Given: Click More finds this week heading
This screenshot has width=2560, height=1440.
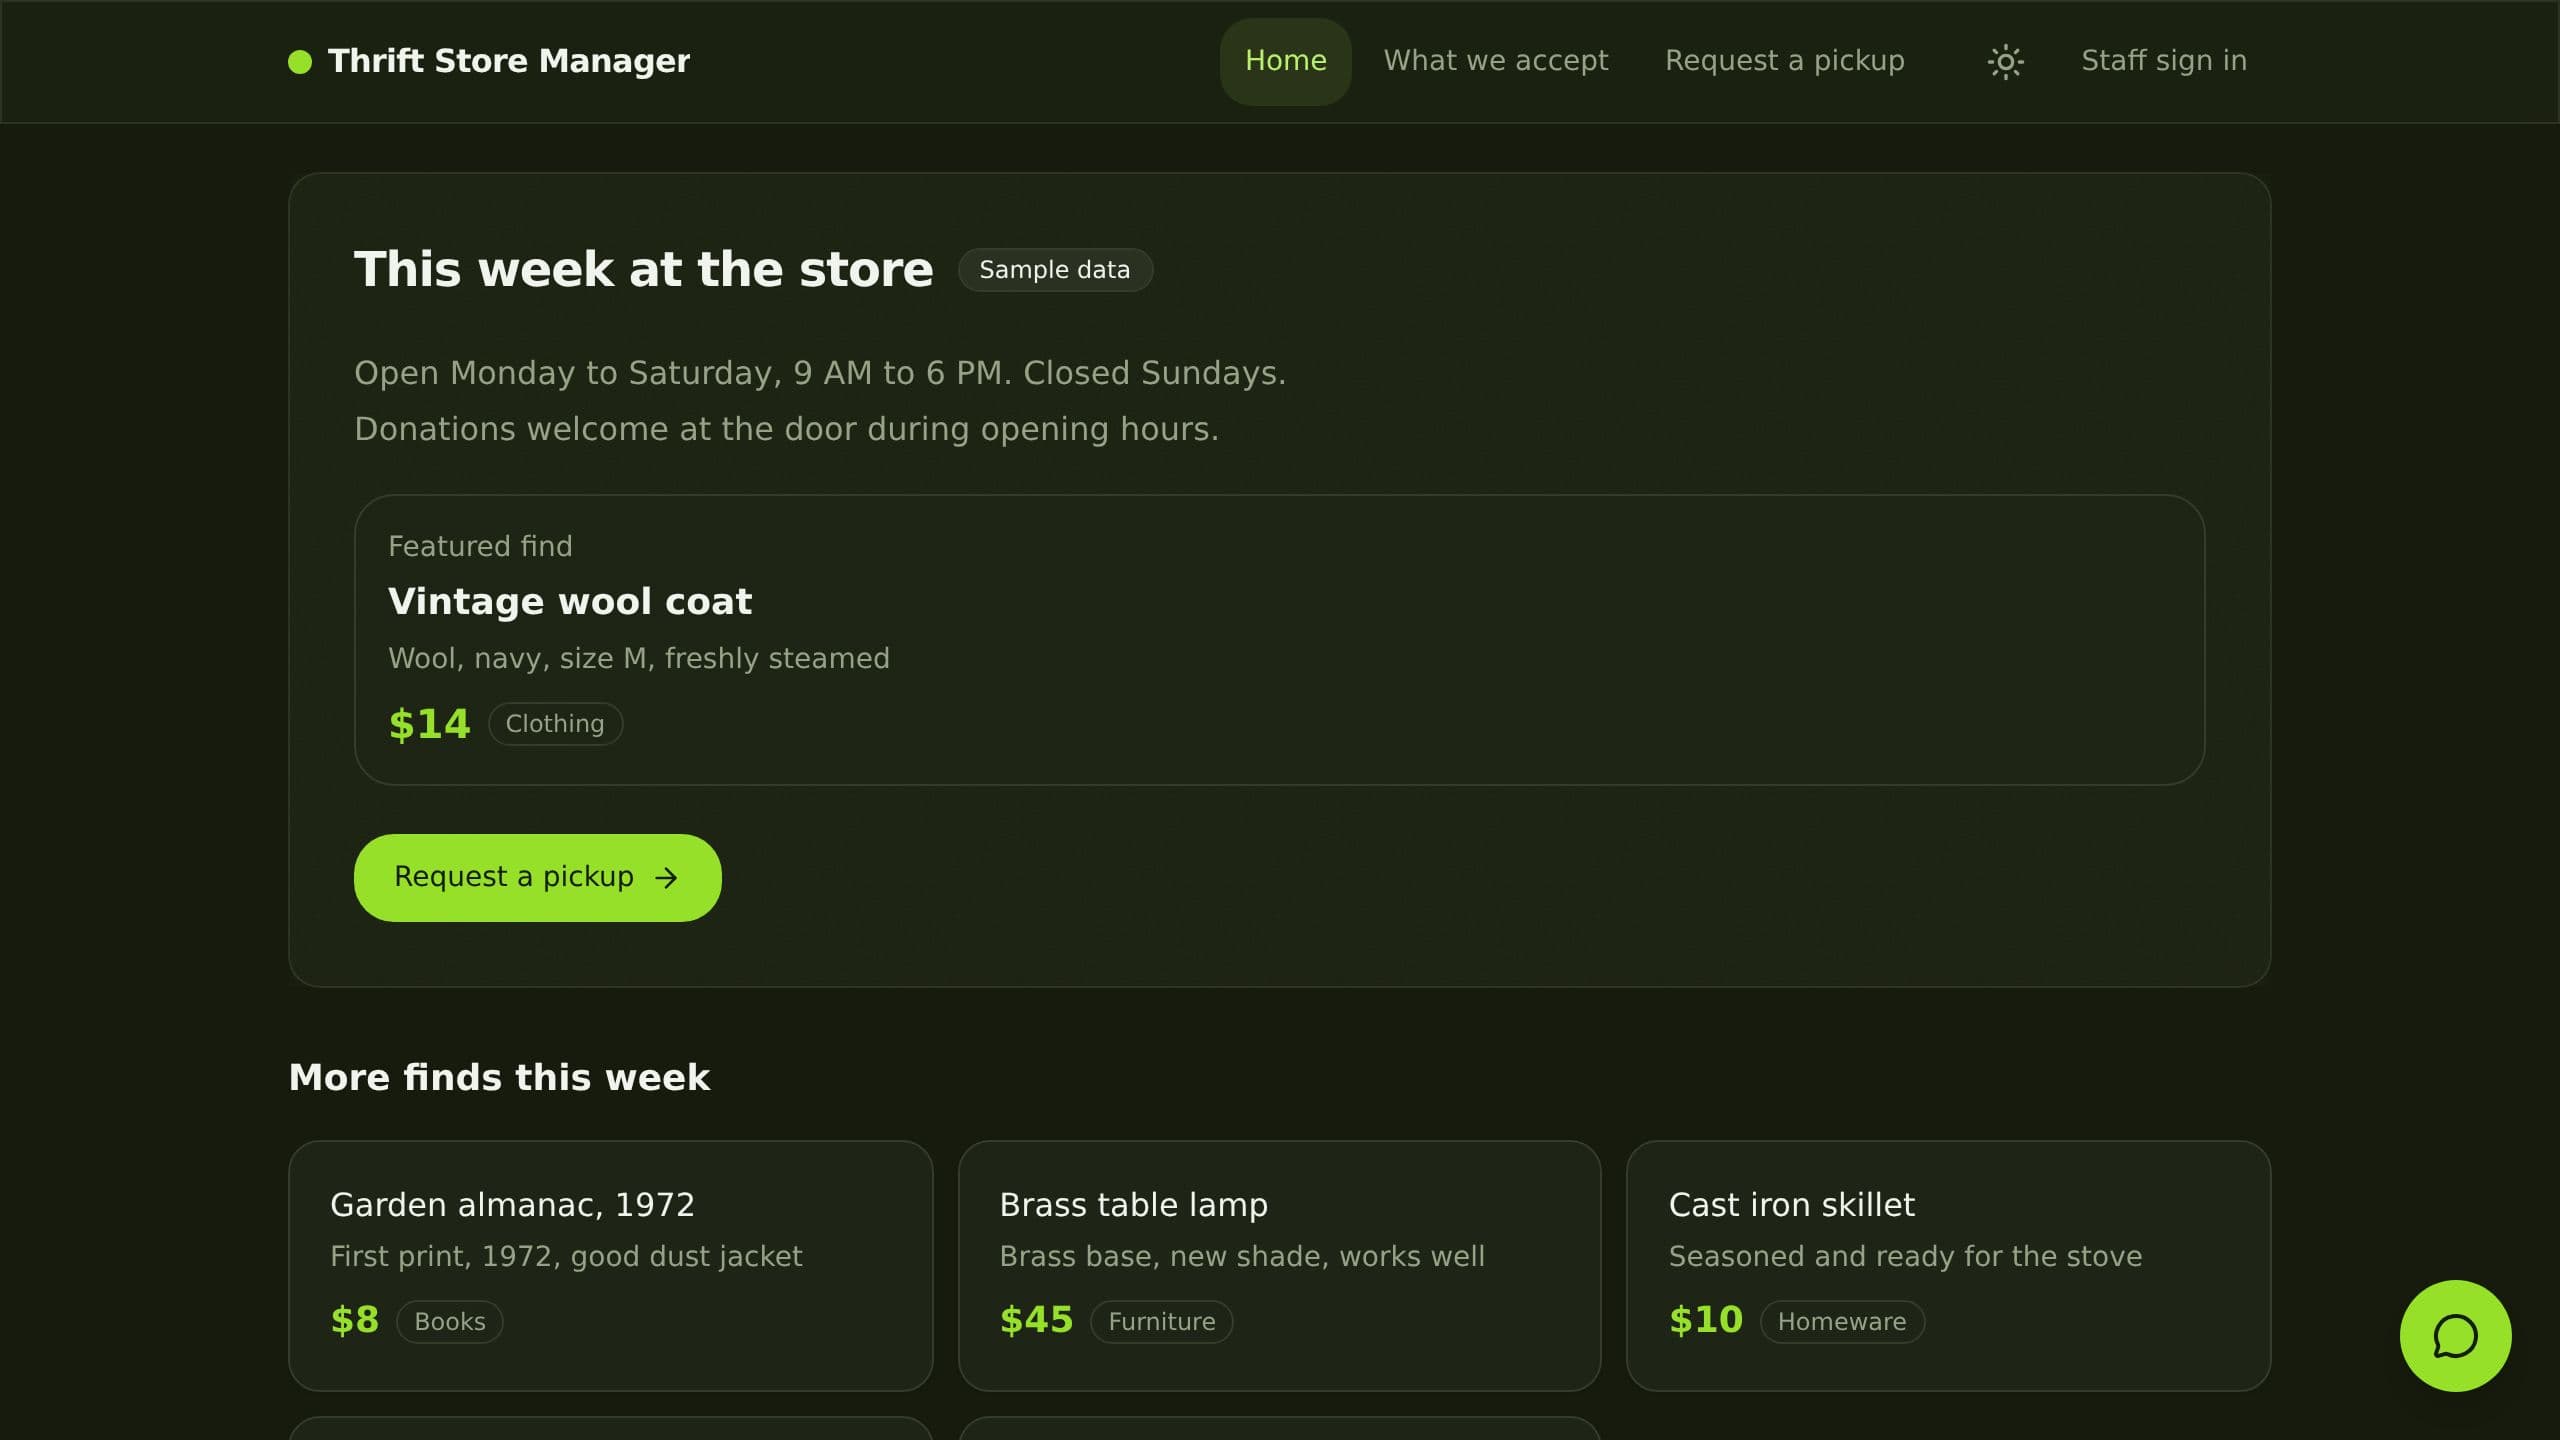Looking at the screenshot, I should (499, 1078).
